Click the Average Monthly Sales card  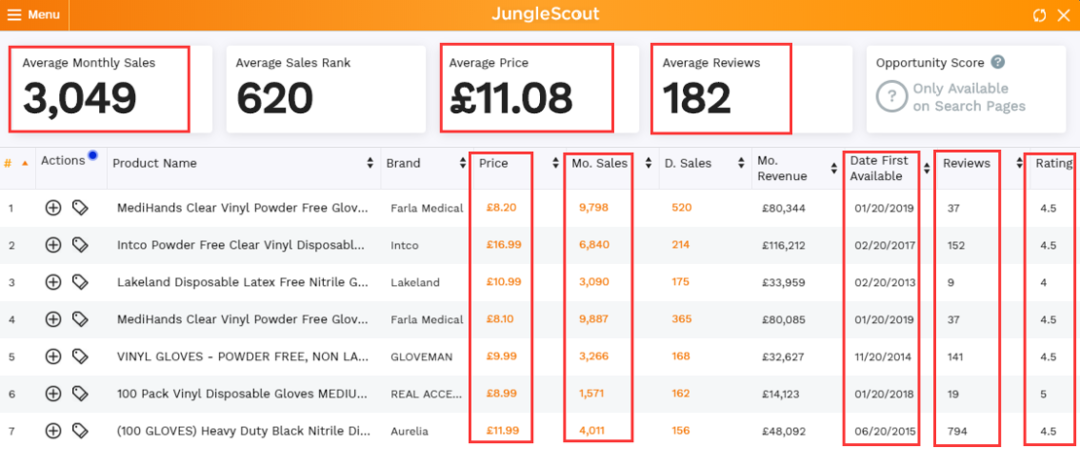[x=99, y=89]
